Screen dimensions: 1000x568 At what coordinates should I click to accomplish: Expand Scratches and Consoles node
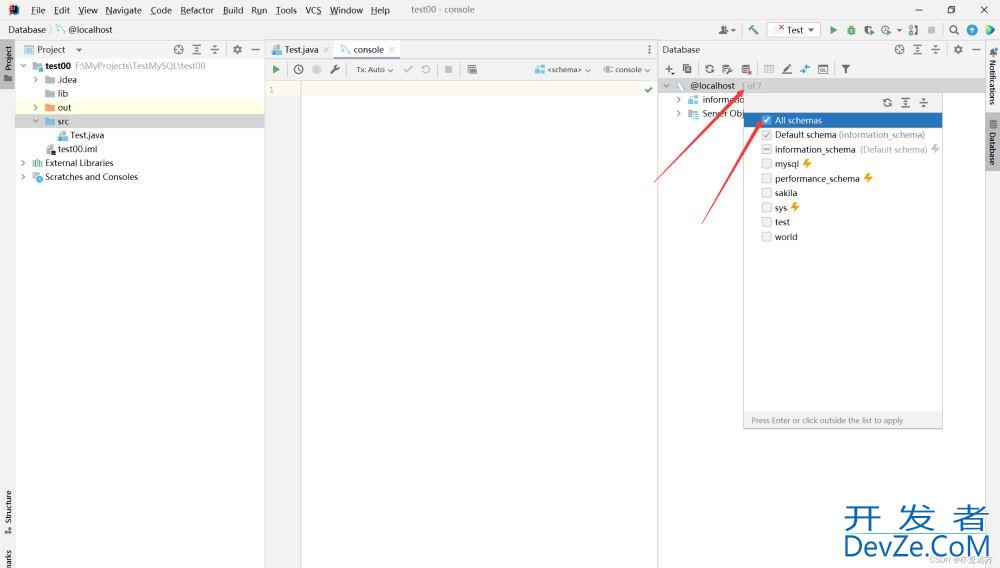click(24, 177)
